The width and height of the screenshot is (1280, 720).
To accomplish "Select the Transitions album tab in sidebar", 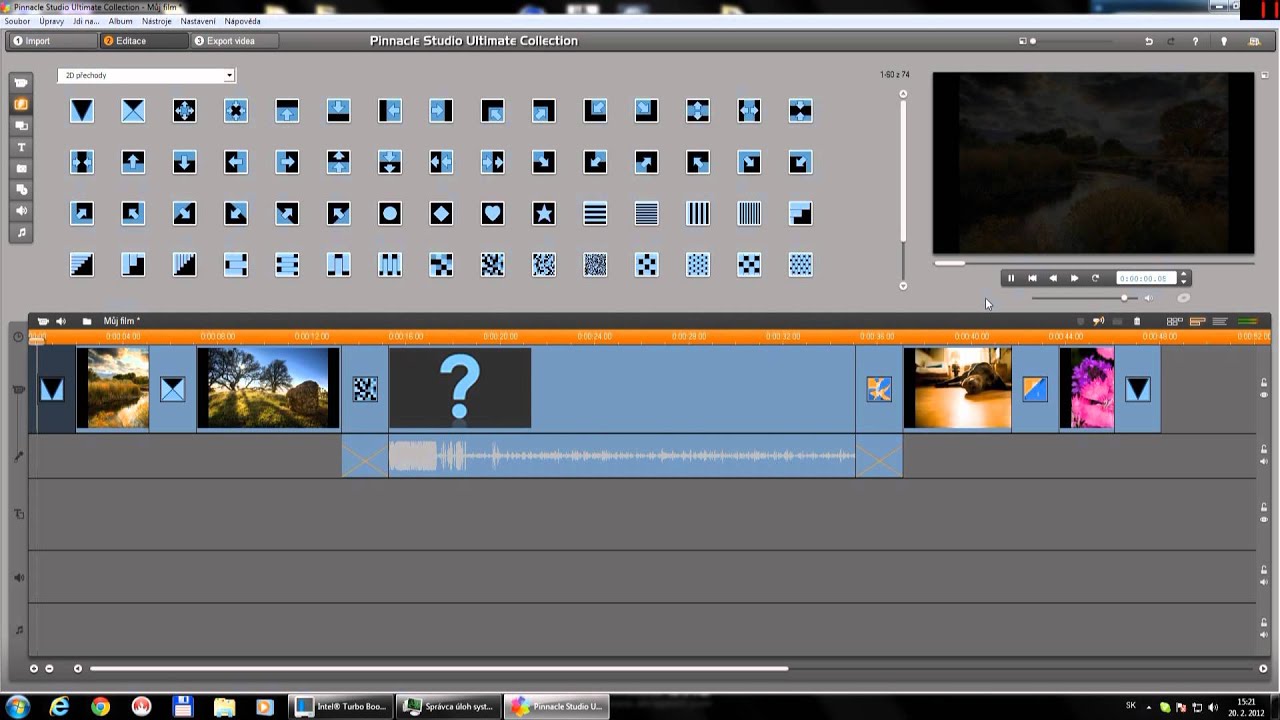I will [x=21, y=104].
